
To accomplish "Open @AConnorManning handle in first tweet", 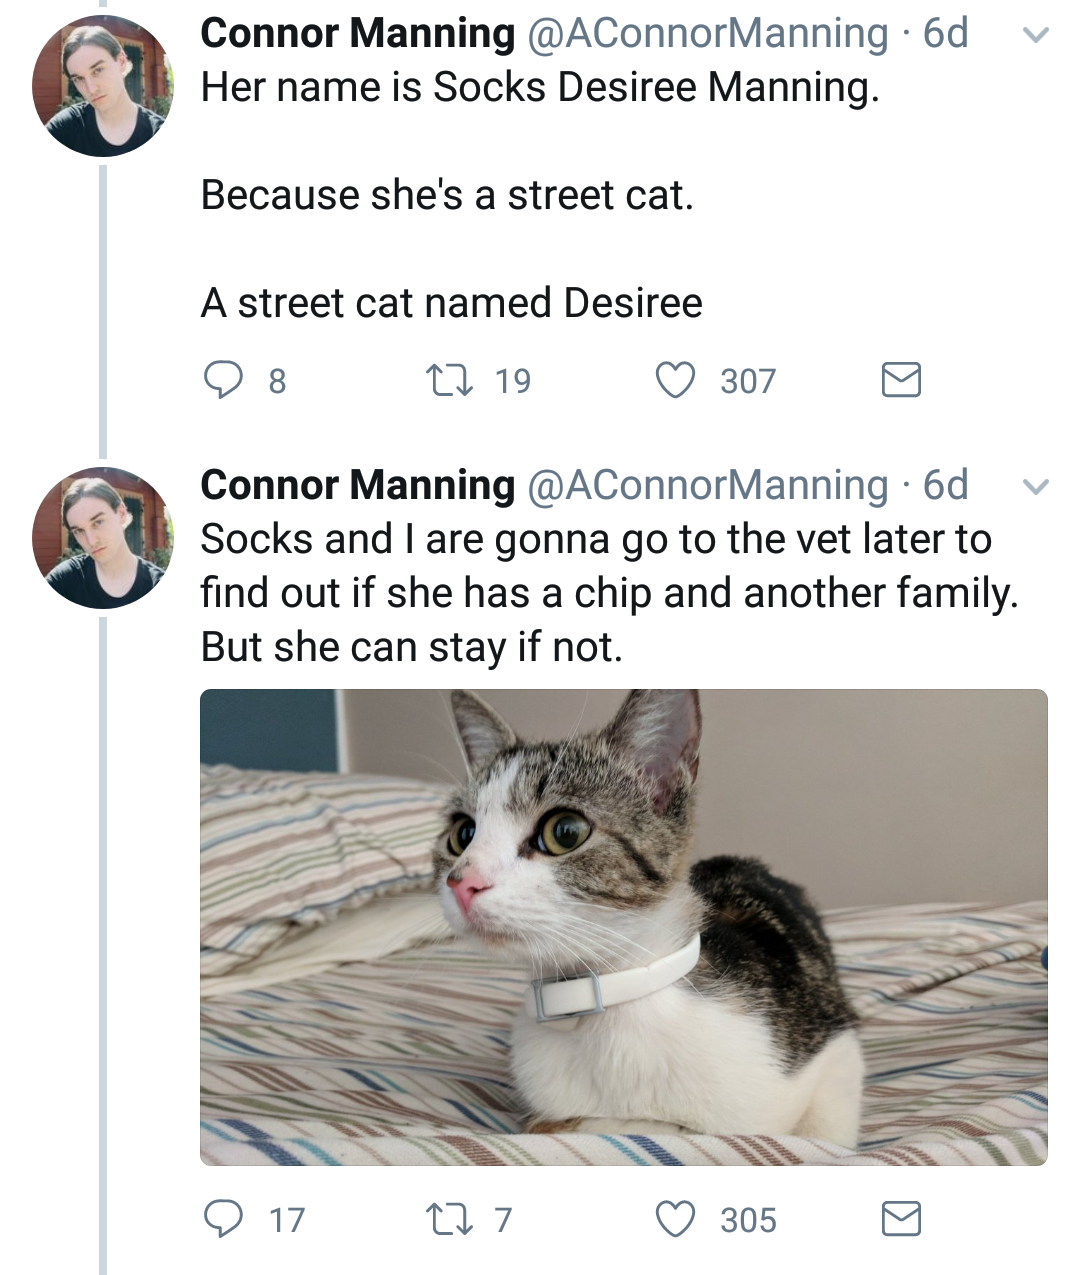I will pos(706,34).
